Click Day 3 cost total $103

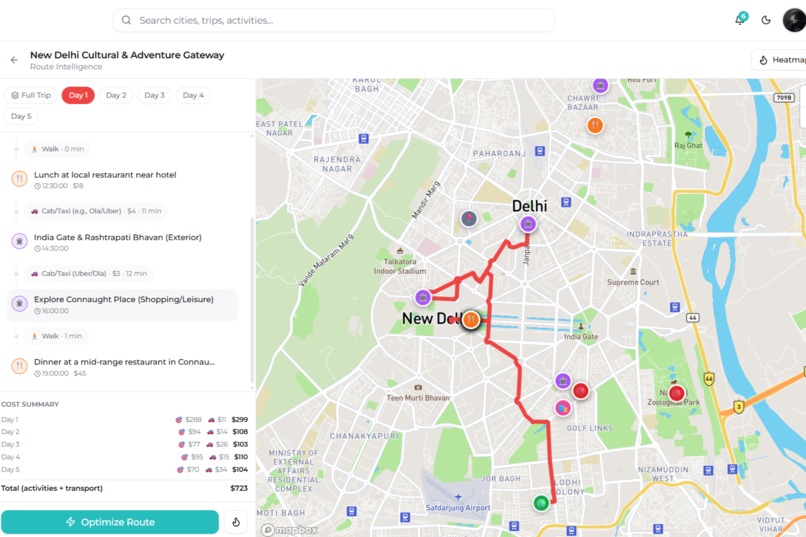tap(240, 445)
